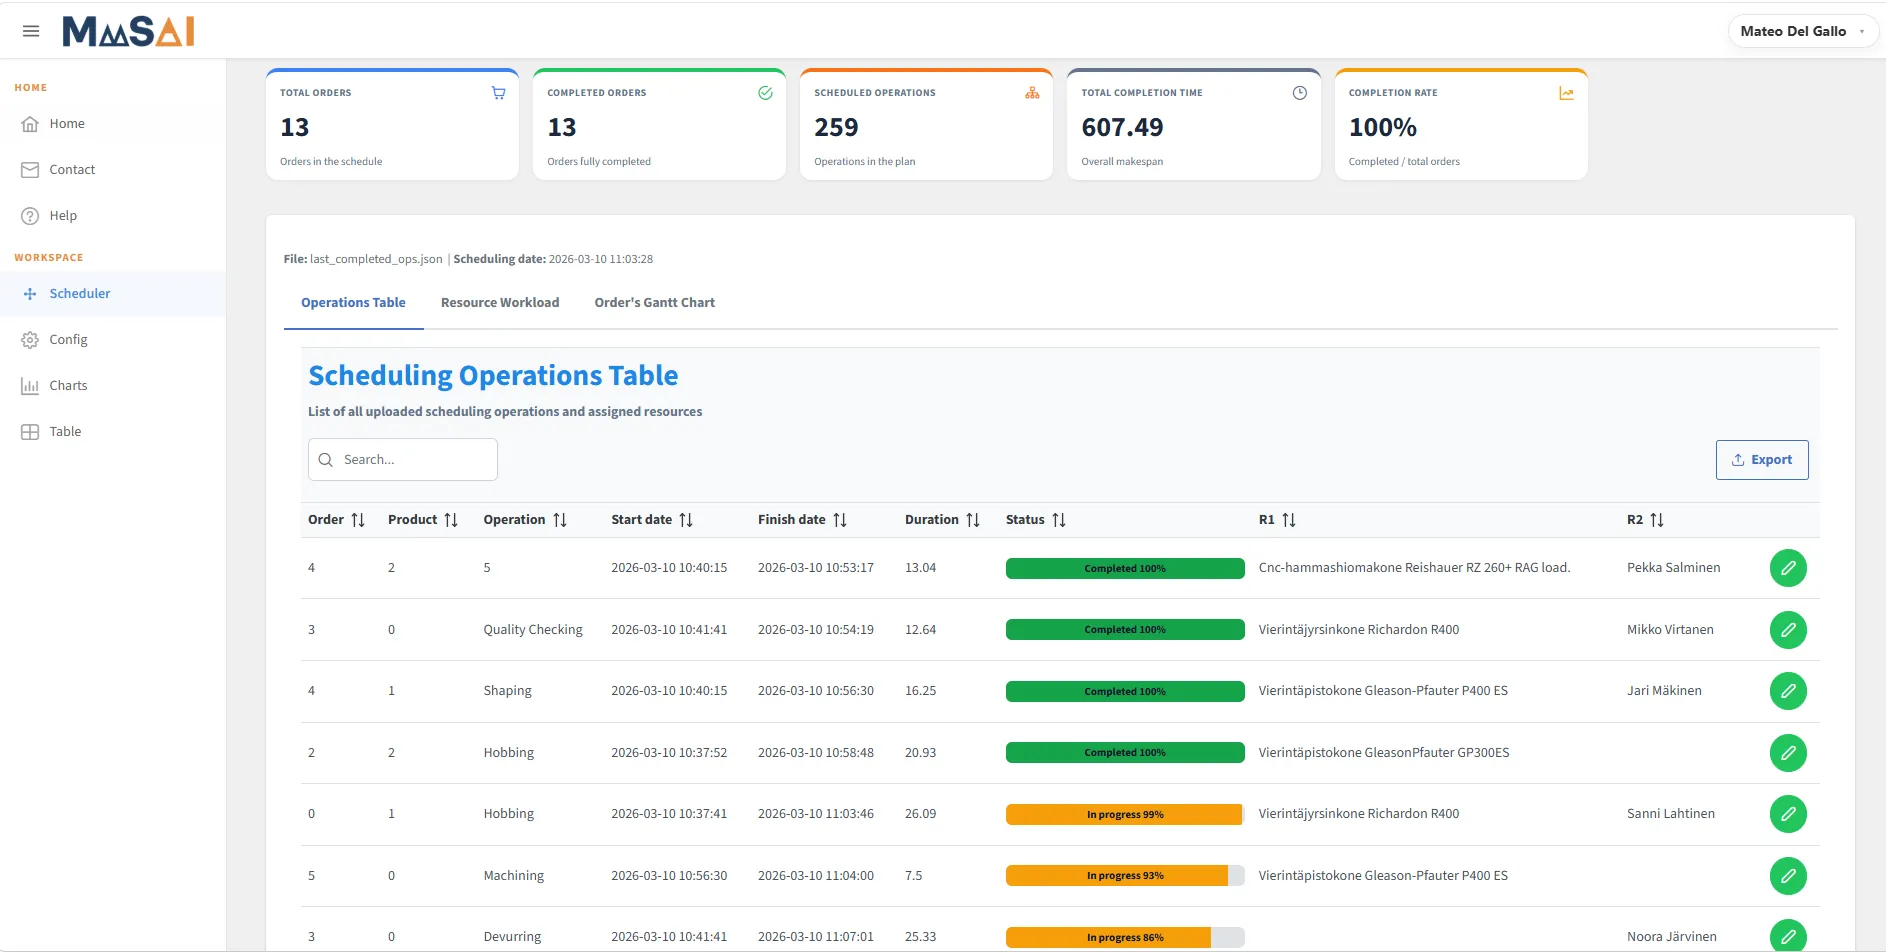
Task: Toggle the hamburger sidebar menu
Action: click(x=31, y=31)
